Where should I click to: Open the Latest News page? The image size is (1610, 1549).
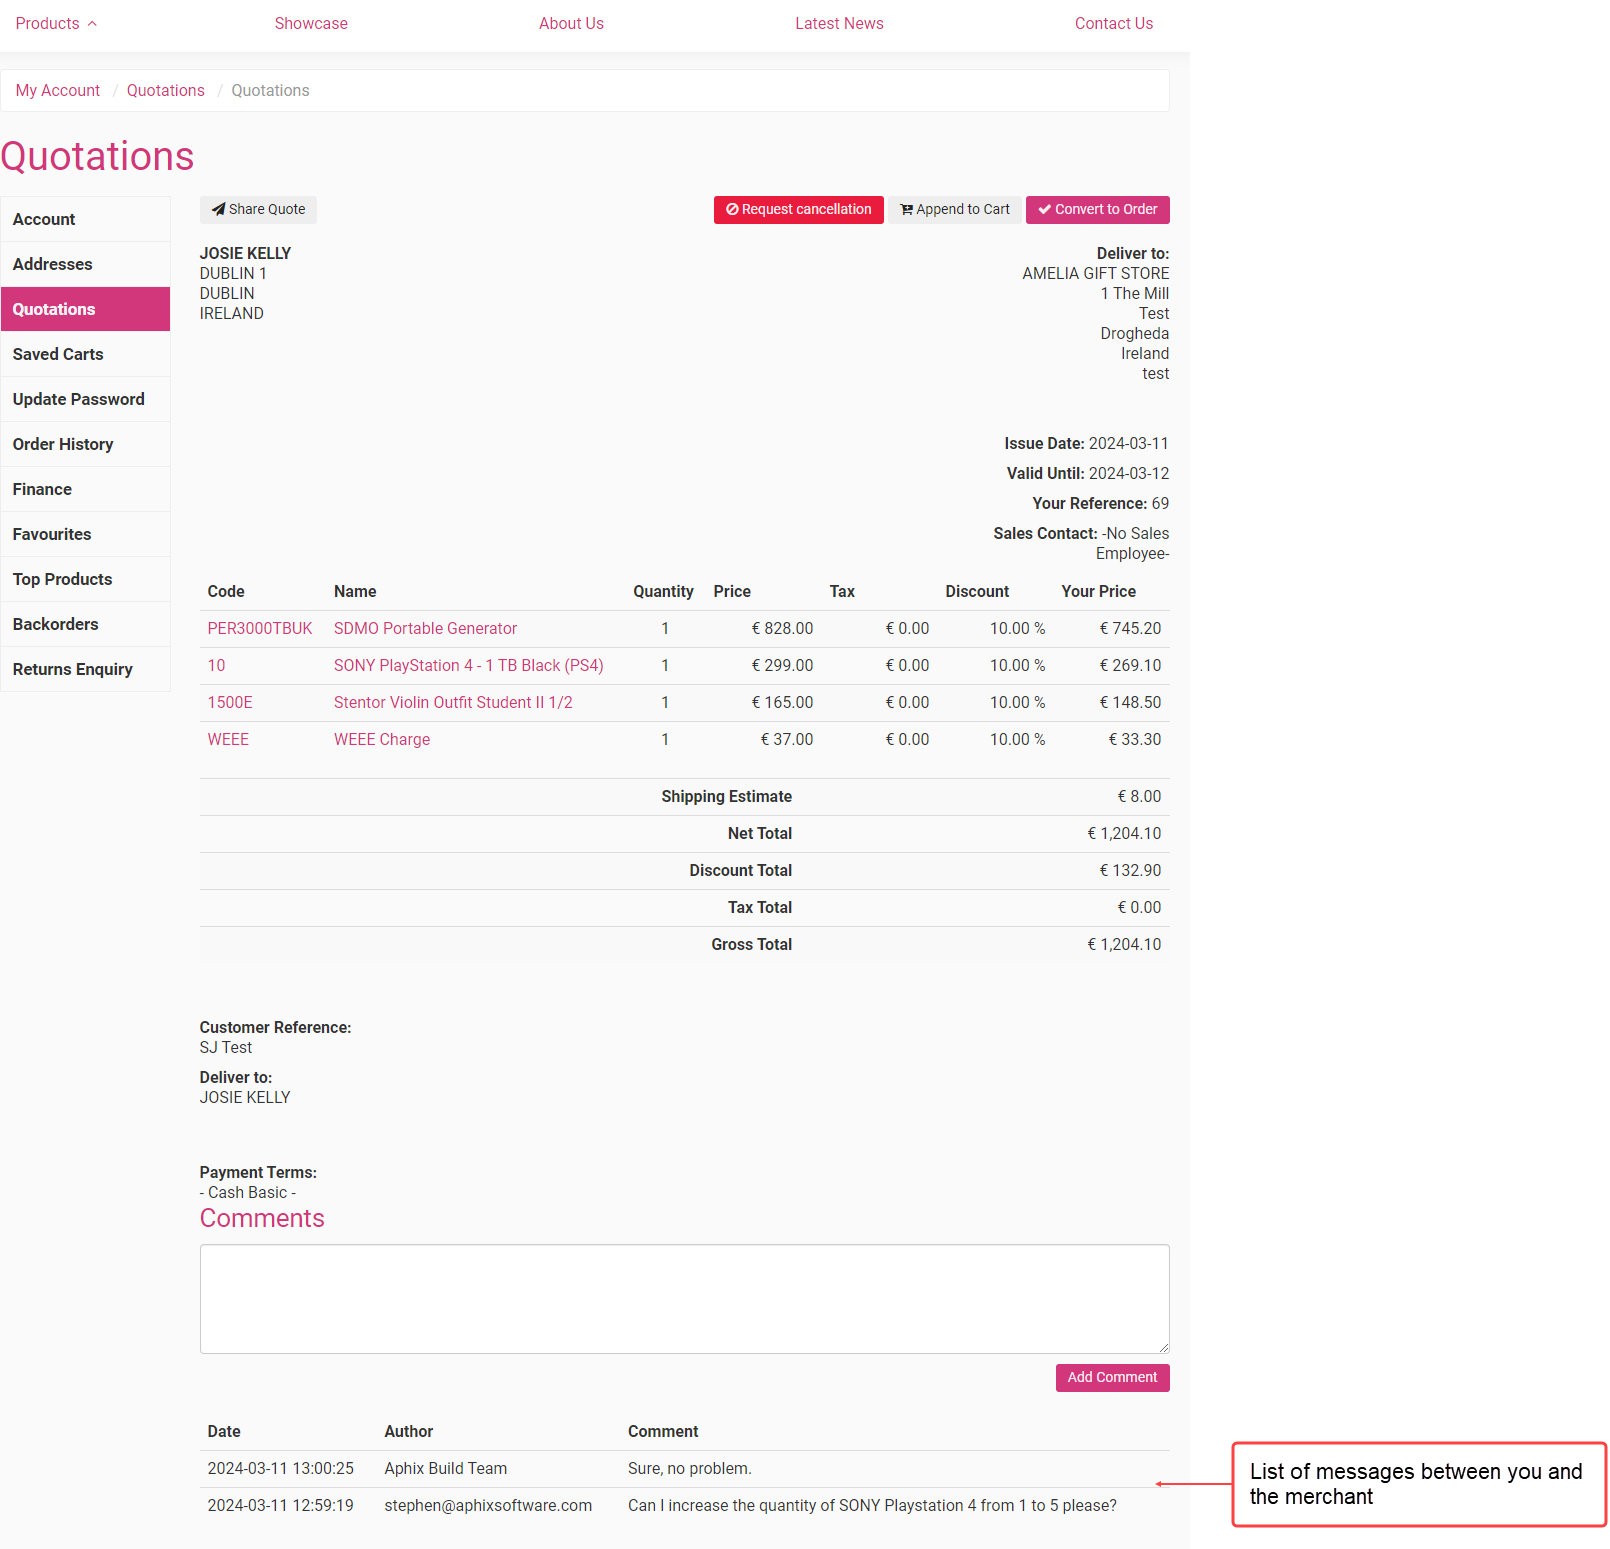point(839,23)
